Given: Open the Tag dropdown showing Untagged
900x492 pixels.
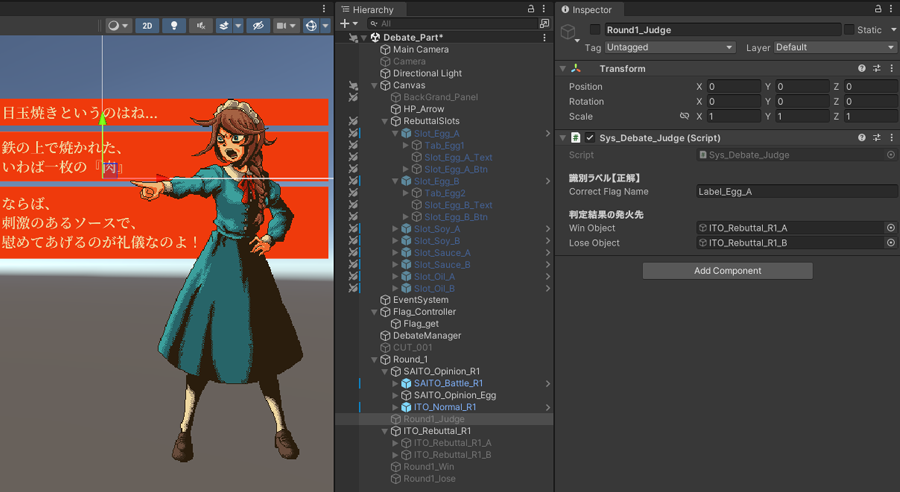Looking at the screenshot, I should [x=669, y=47].
